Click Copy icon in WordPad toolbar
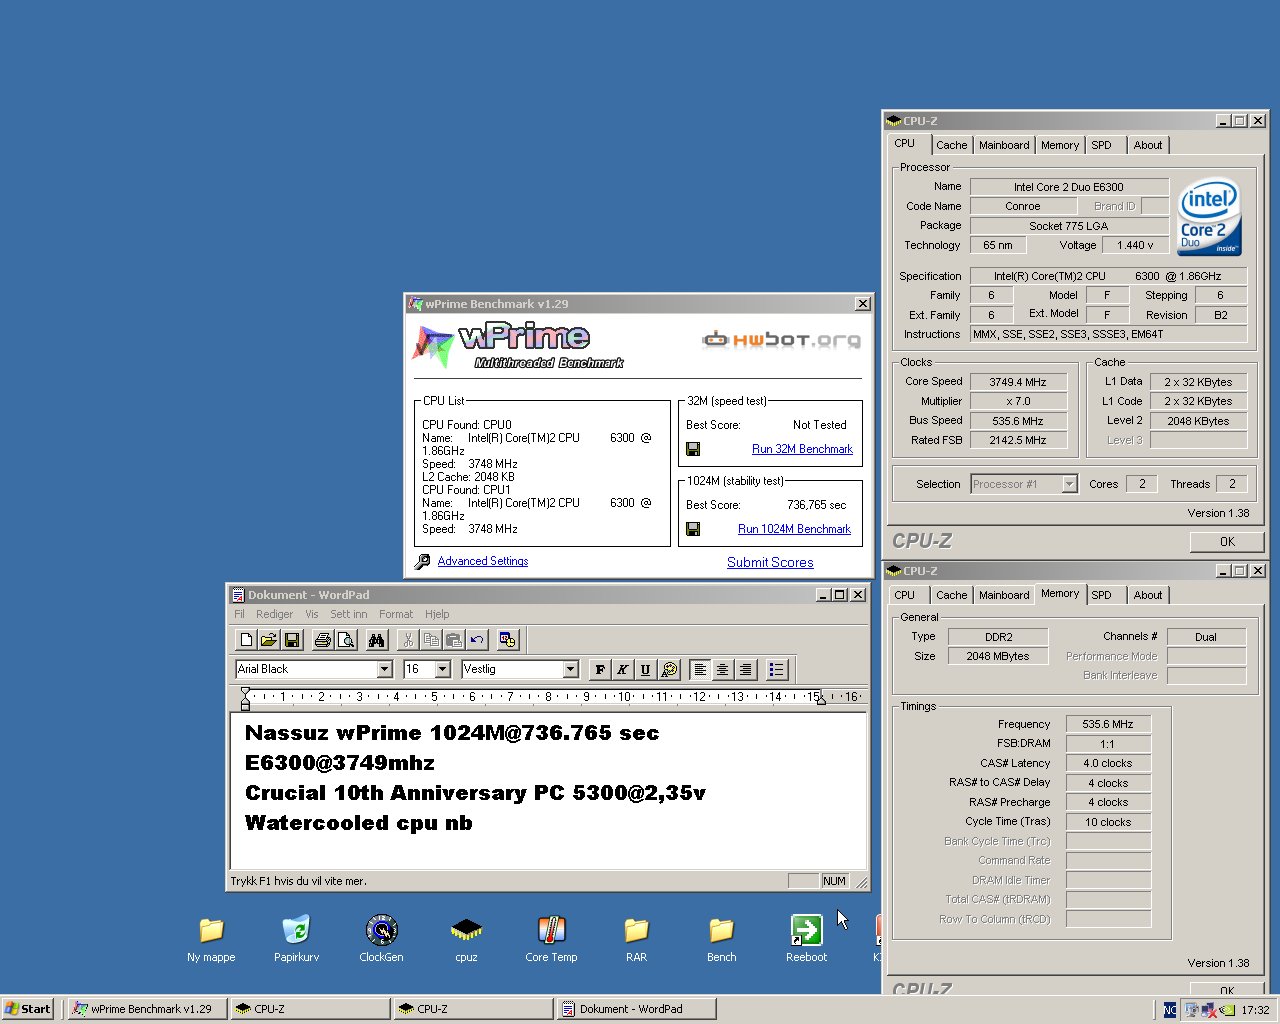Image resolution: width=1280 pixels, height=1024 pixels. [x=431, y=640]
